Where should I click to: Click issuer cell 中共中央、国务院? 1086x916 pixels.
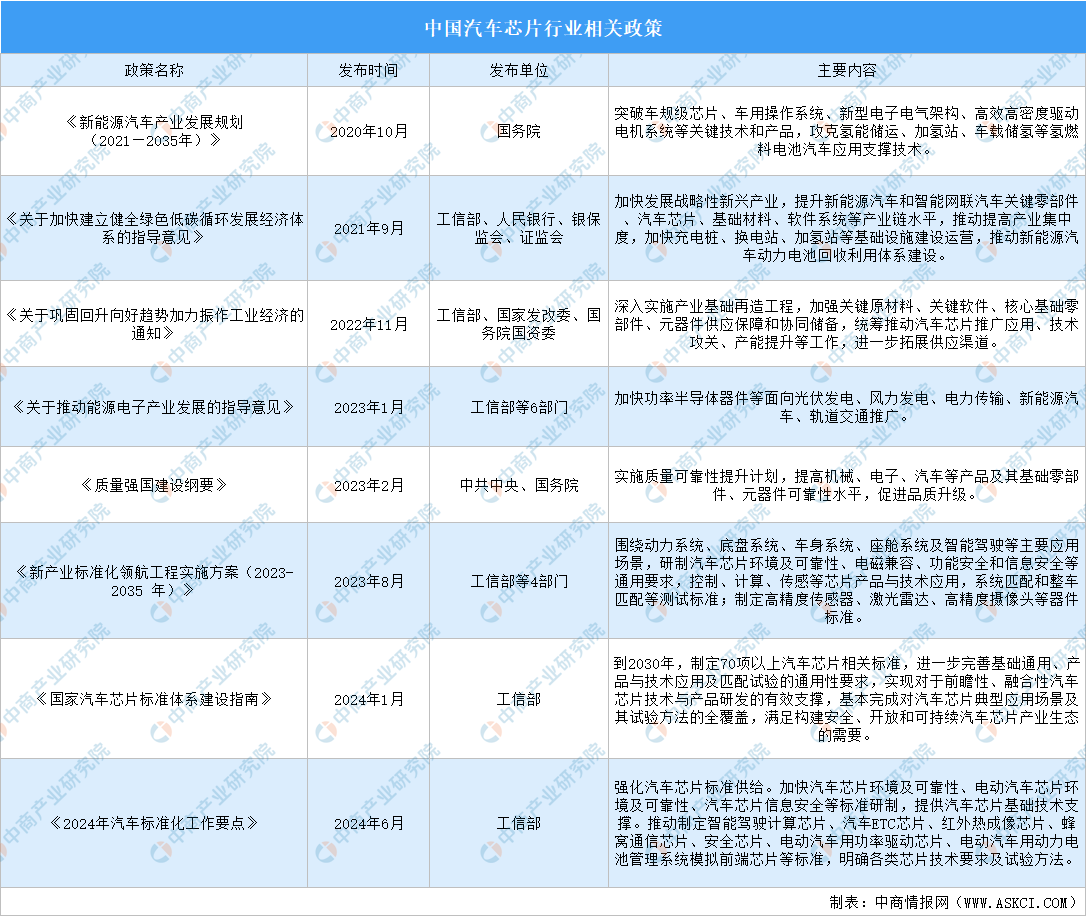pyautogui.click(x=519, y=485)
